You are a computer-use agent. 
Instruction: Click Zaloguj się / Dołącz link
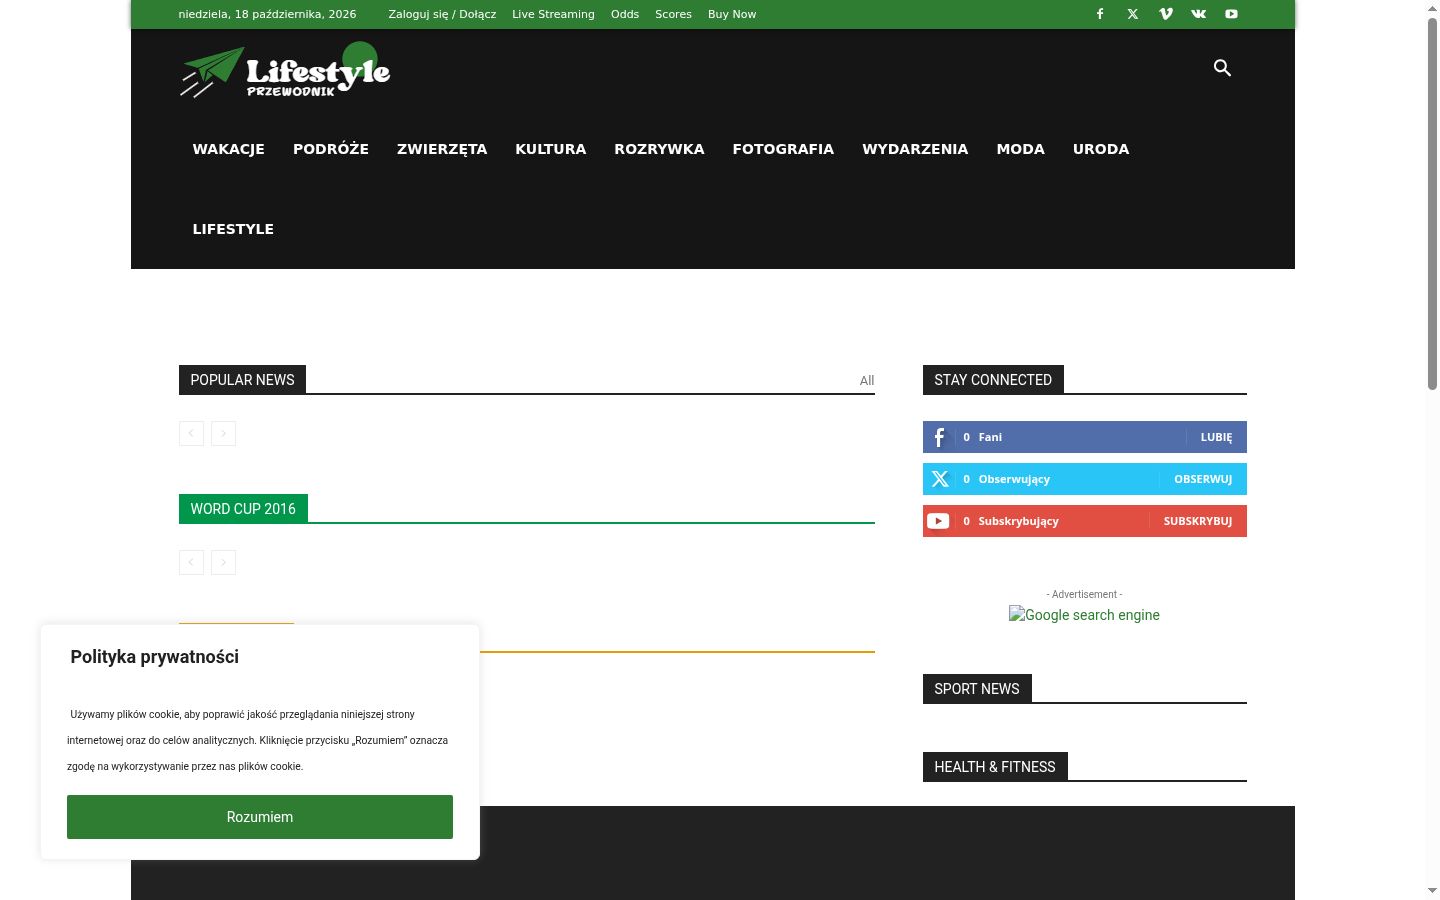pos(442,14)
